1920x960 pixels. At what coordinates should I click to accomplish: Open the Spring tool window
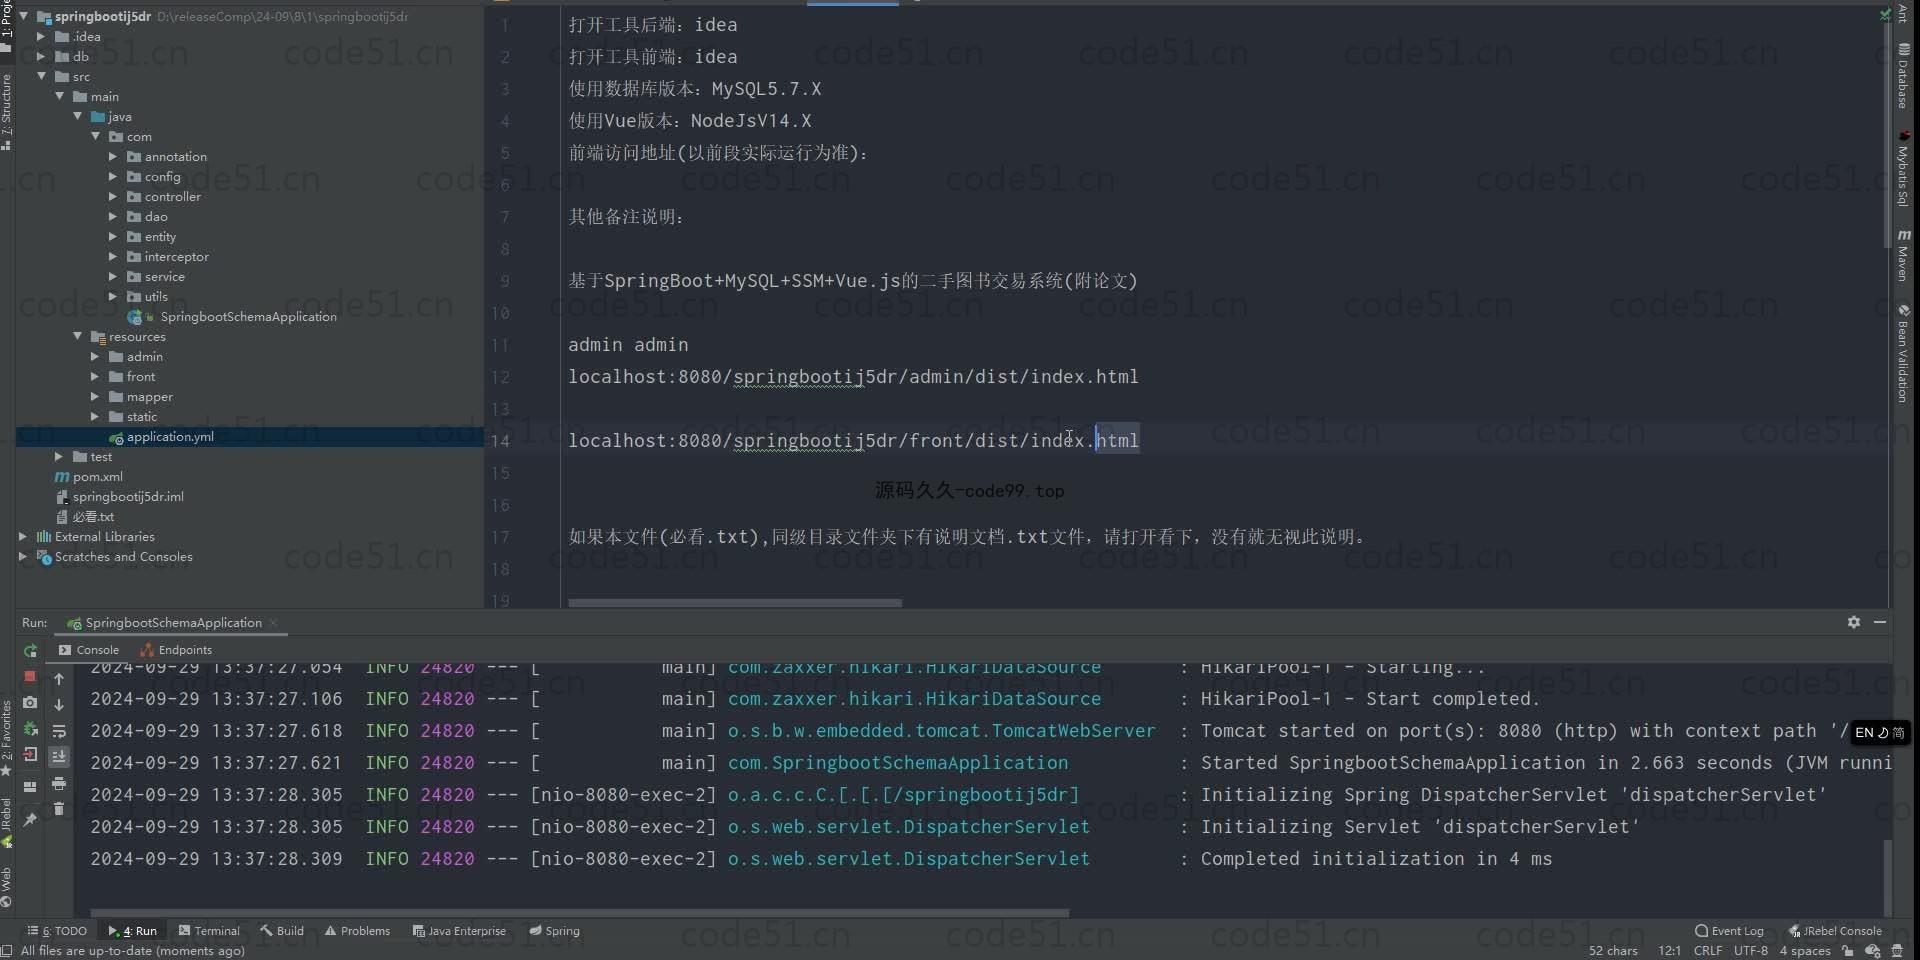coord(554,931)
